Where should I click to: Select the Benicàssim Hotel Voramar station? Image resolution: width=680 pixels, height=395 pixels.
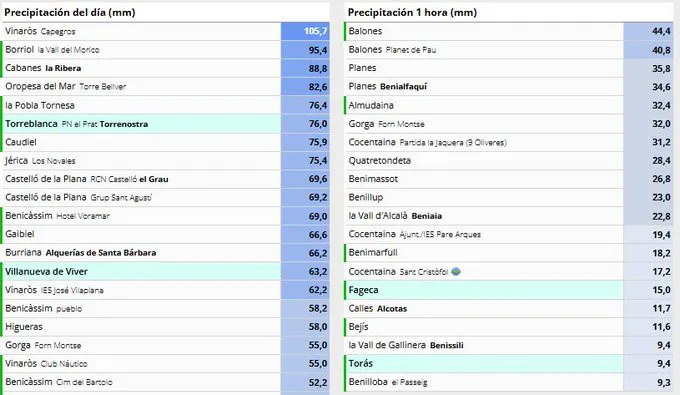(x=166, y=216)
